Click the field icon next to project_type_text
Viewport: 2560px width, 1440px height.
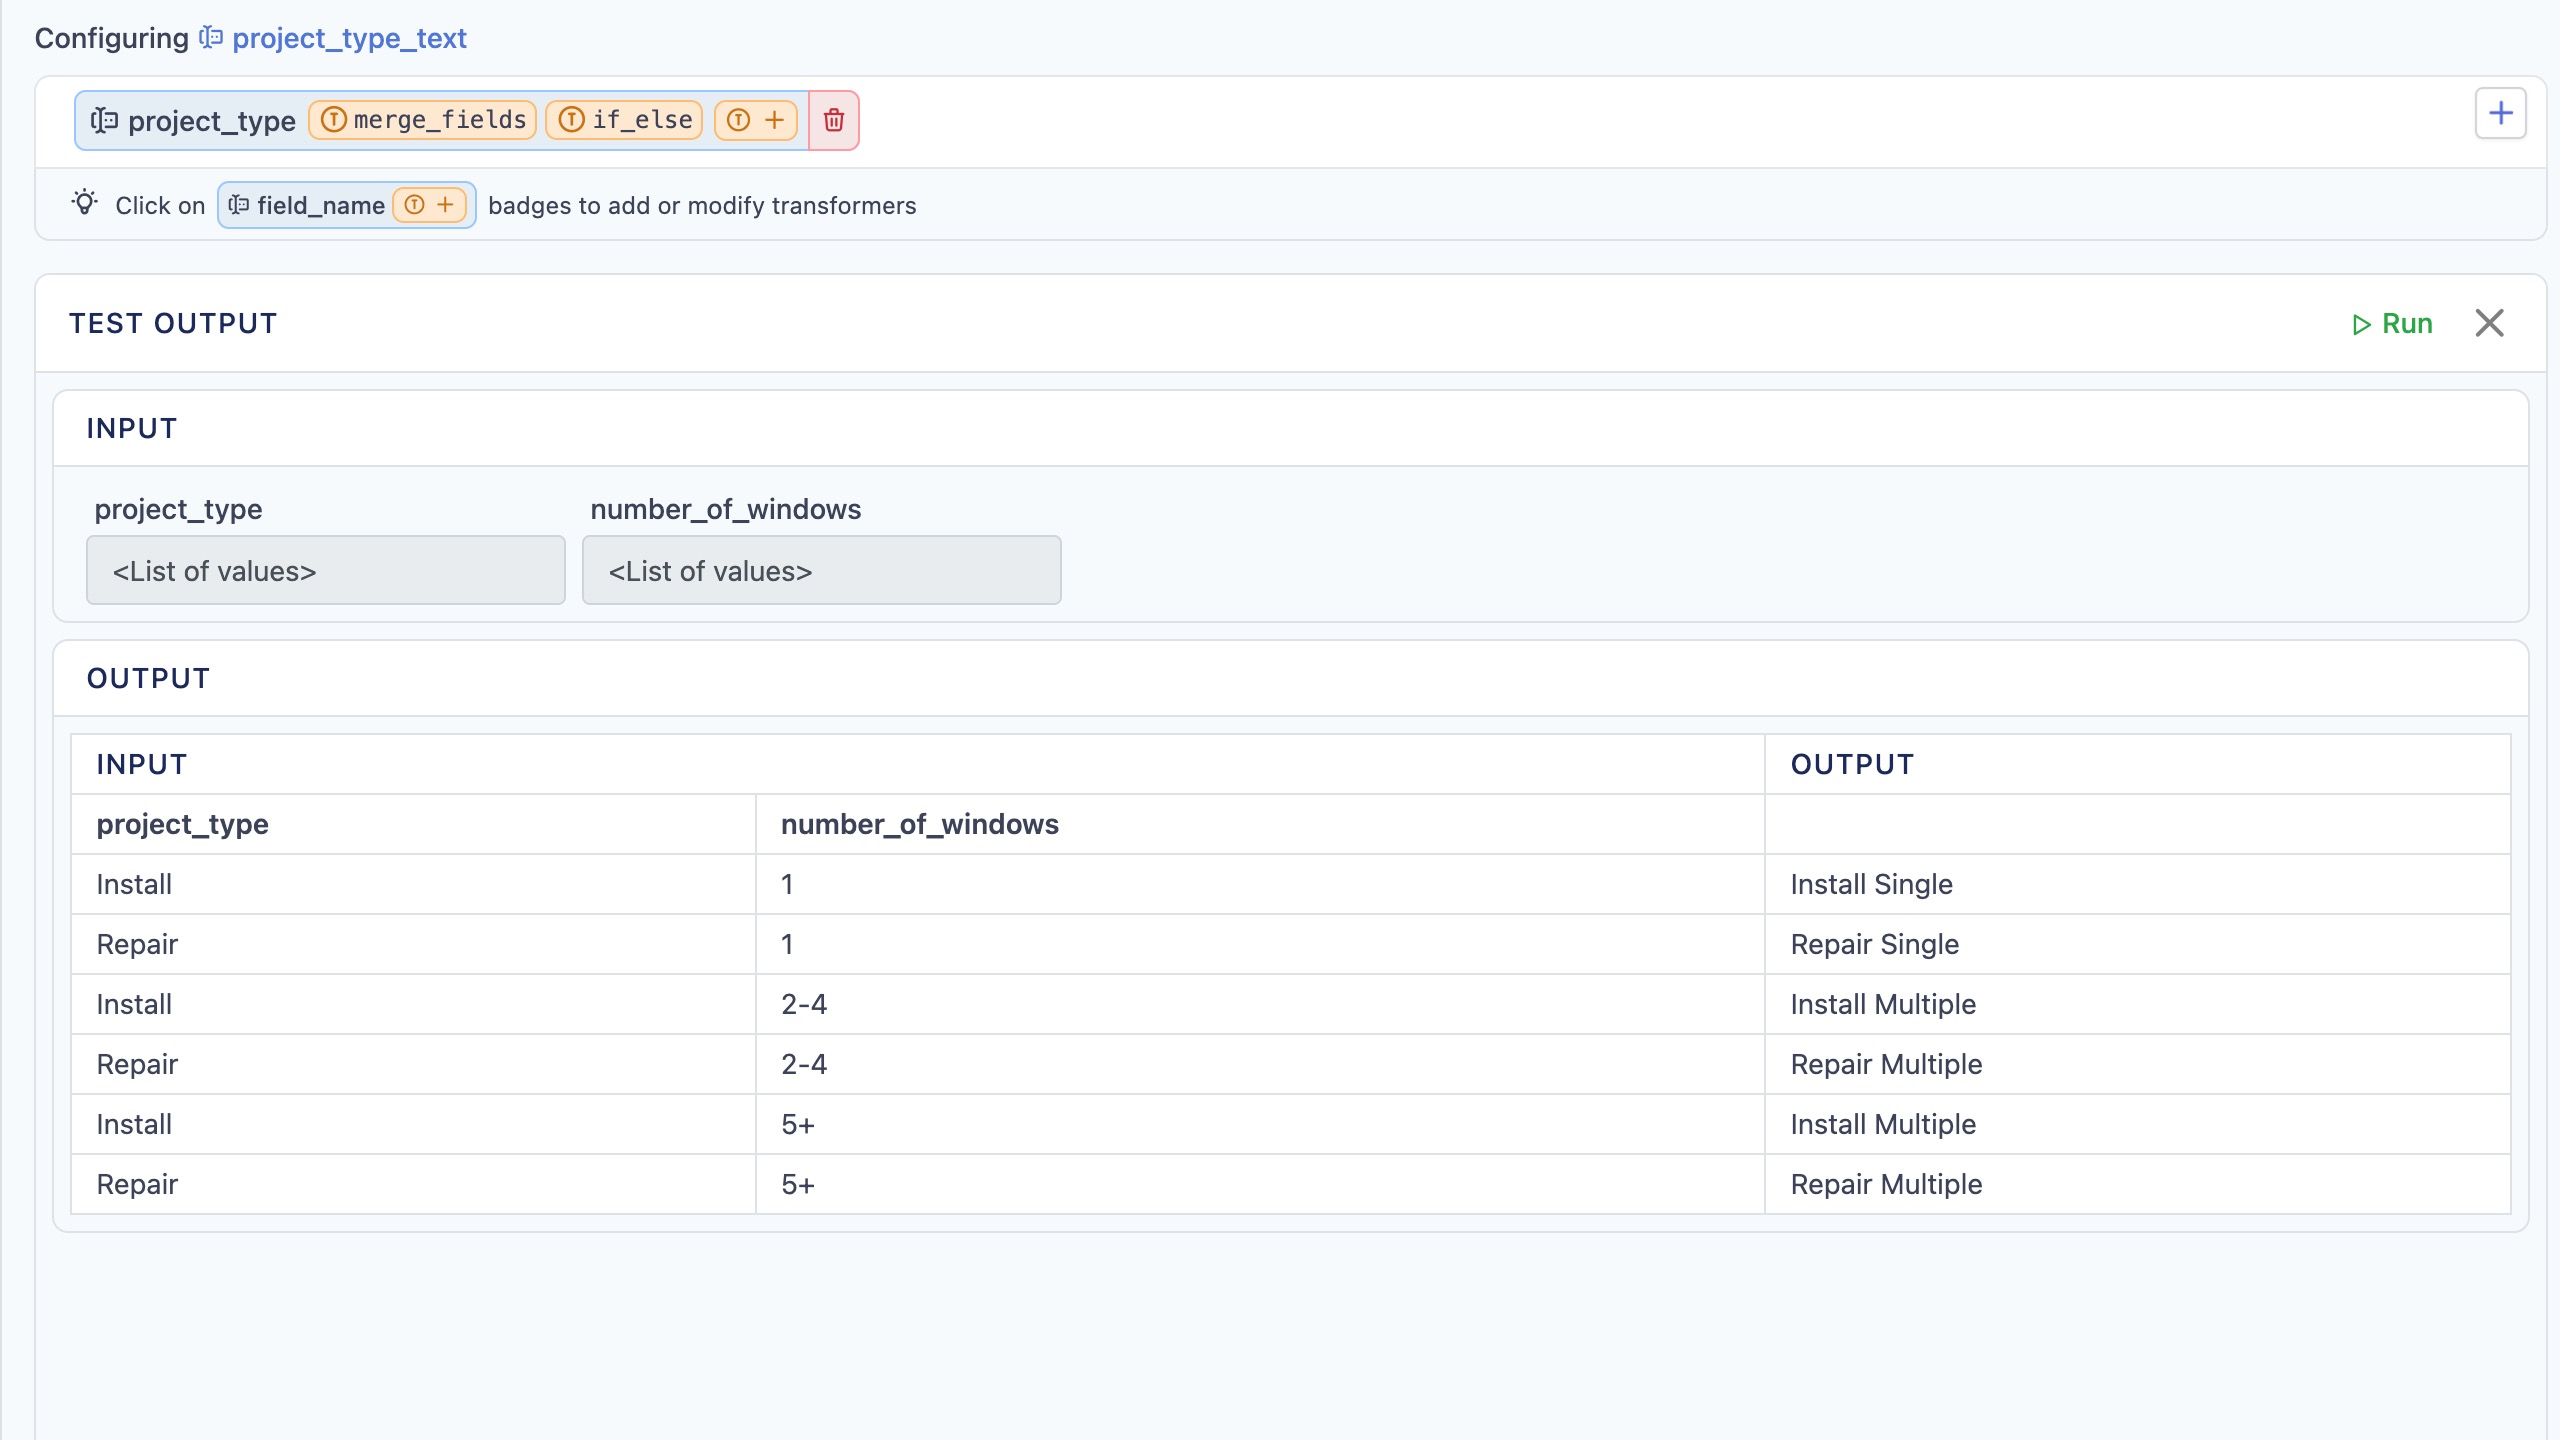211,38
